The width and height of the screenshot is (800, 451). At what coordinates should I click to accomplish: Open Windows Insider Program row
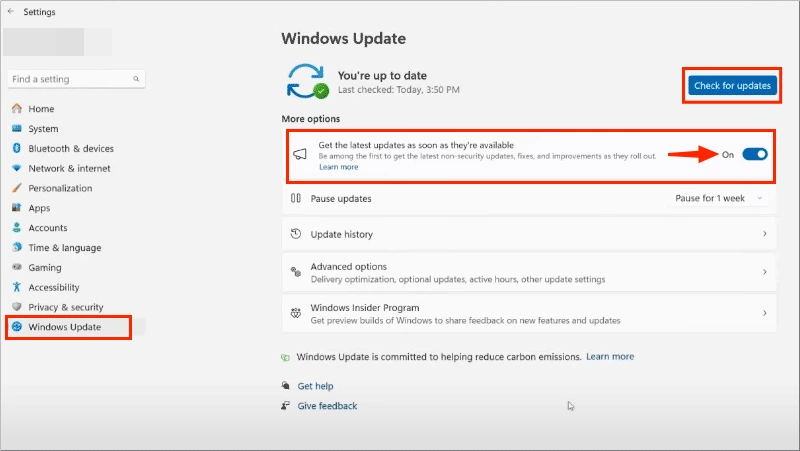point(529,313)
